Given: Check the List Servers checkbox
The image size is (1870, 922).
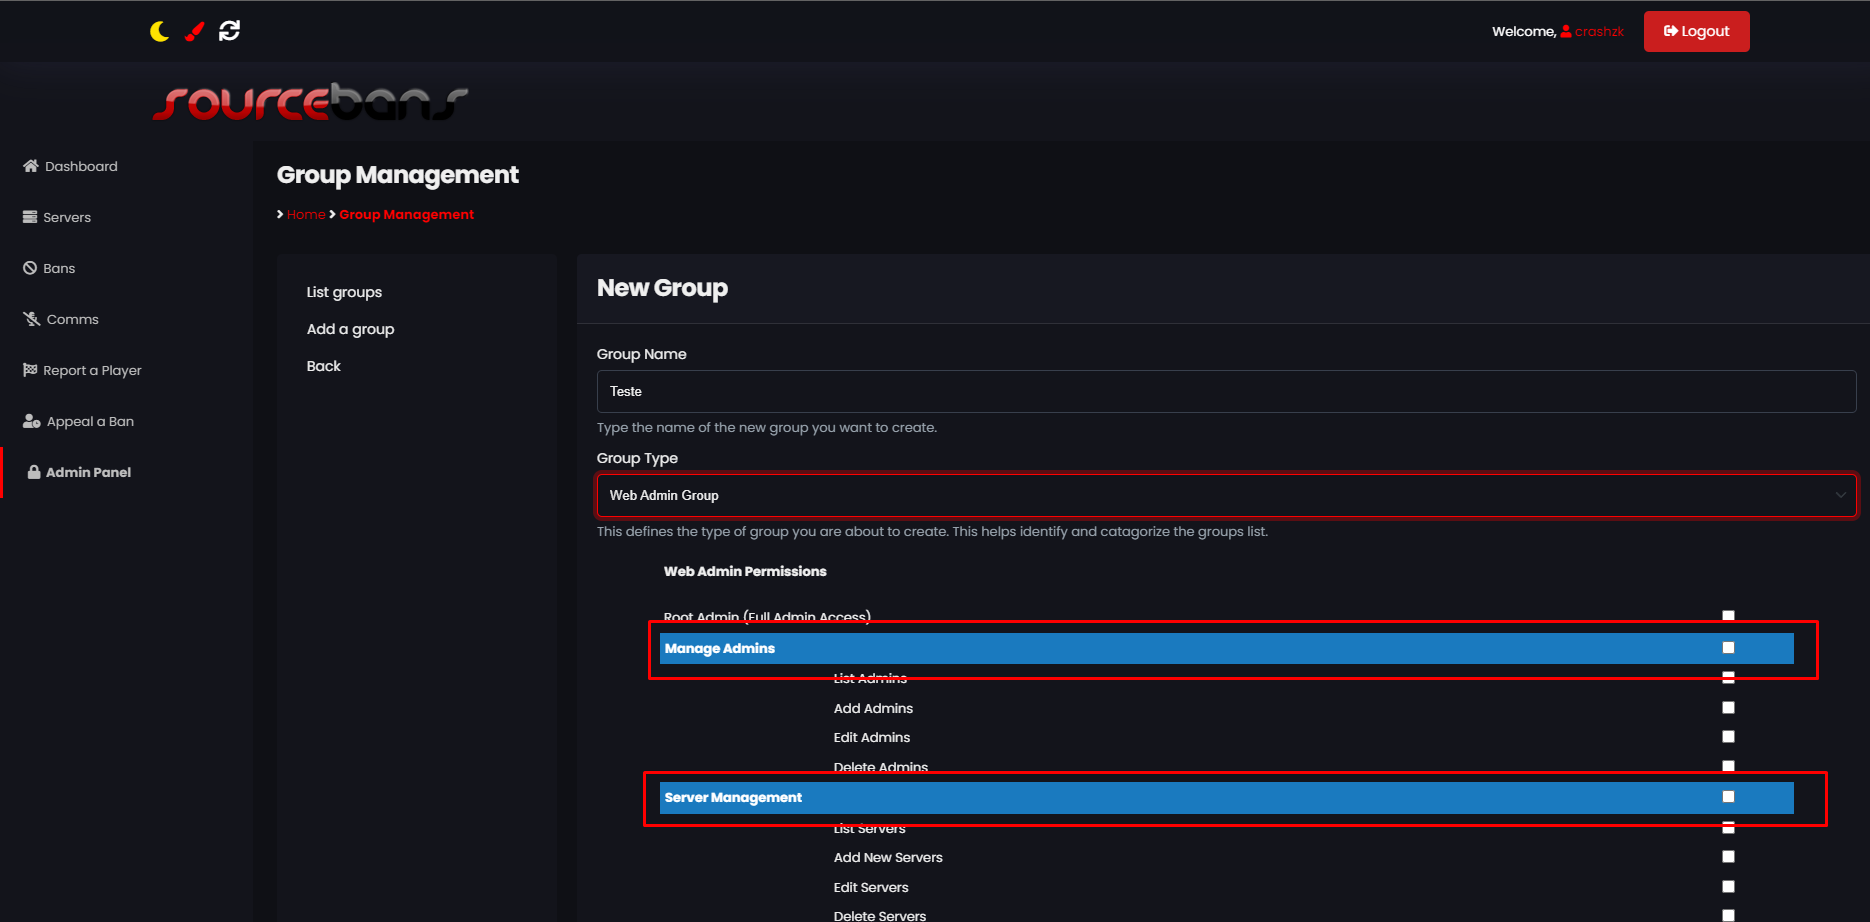Looking at the screenshot, I should click(x=1728, y=827).
